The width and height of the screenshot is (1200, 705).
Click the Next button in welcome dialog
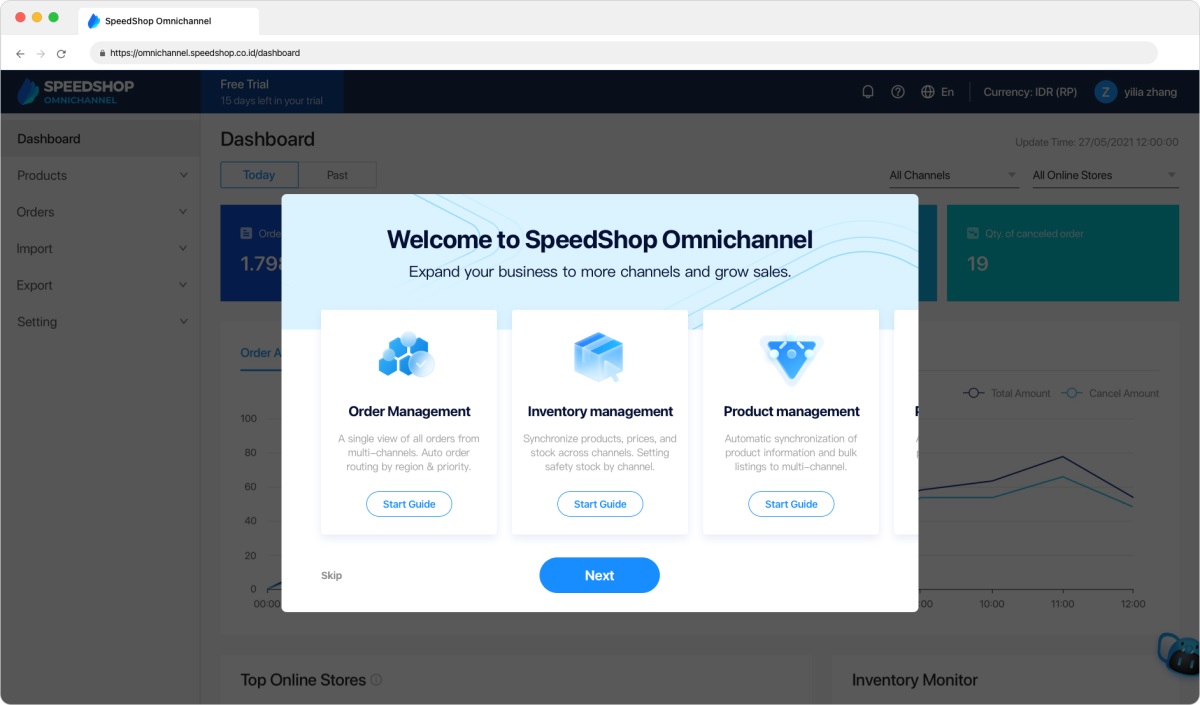coord(600,575)
